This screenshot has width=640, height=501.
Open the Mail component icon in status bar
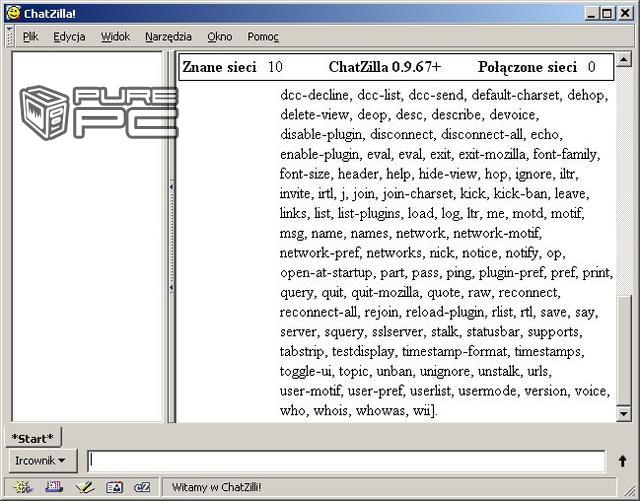tap(53, 487)
